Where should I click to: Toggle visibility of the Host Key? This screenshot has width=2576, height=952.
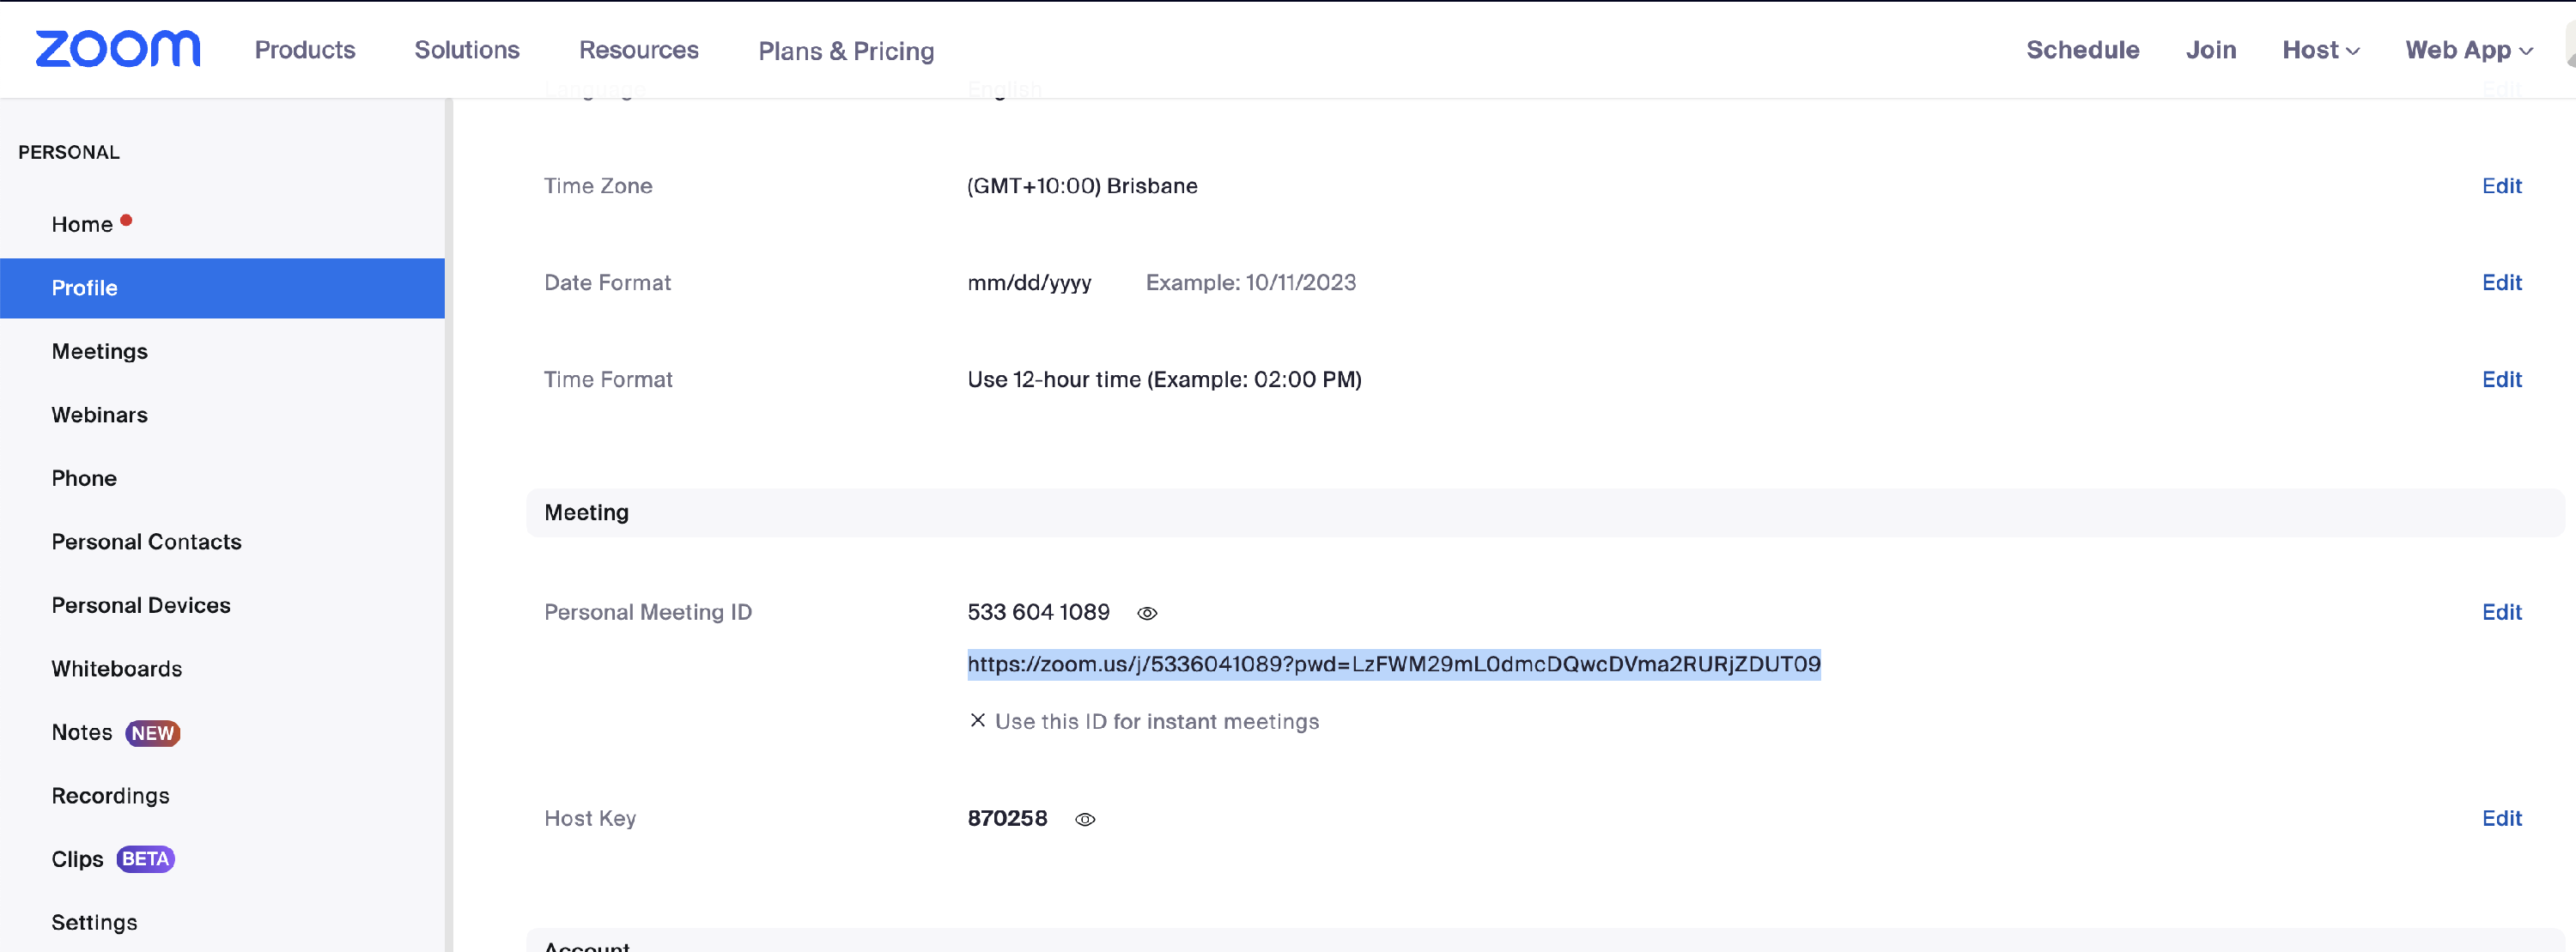point(1085,819)
